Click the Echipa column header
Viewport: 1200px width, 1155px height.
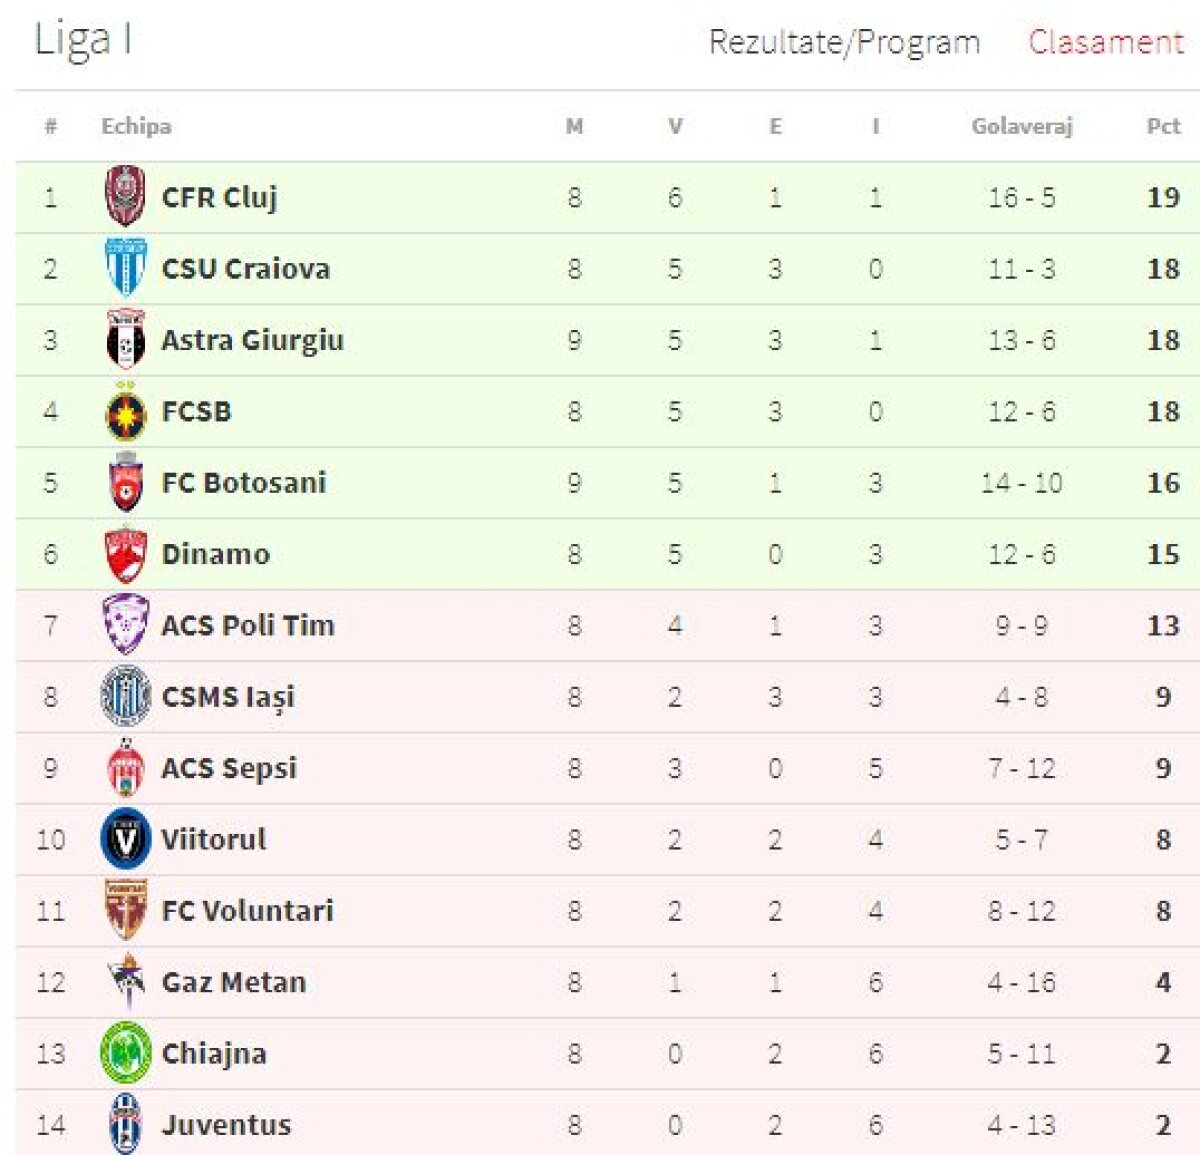point(136,126)
